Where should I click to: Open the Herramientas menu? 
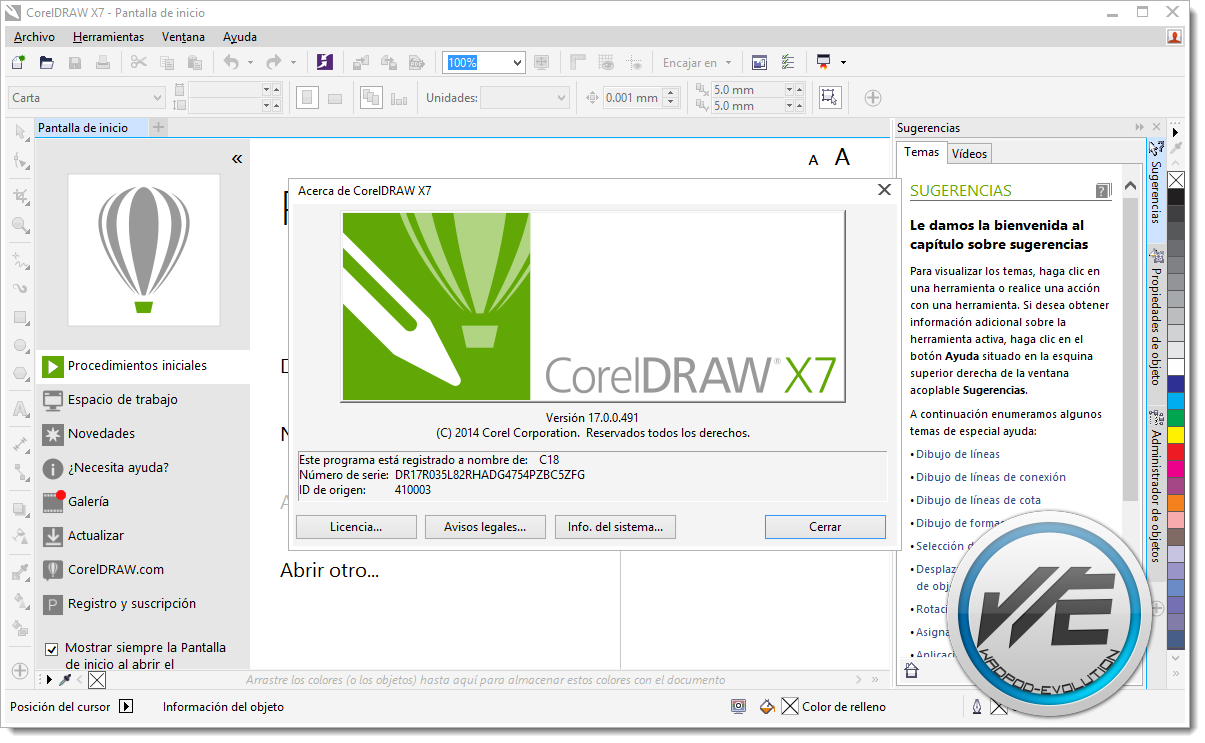coord(108,37)
